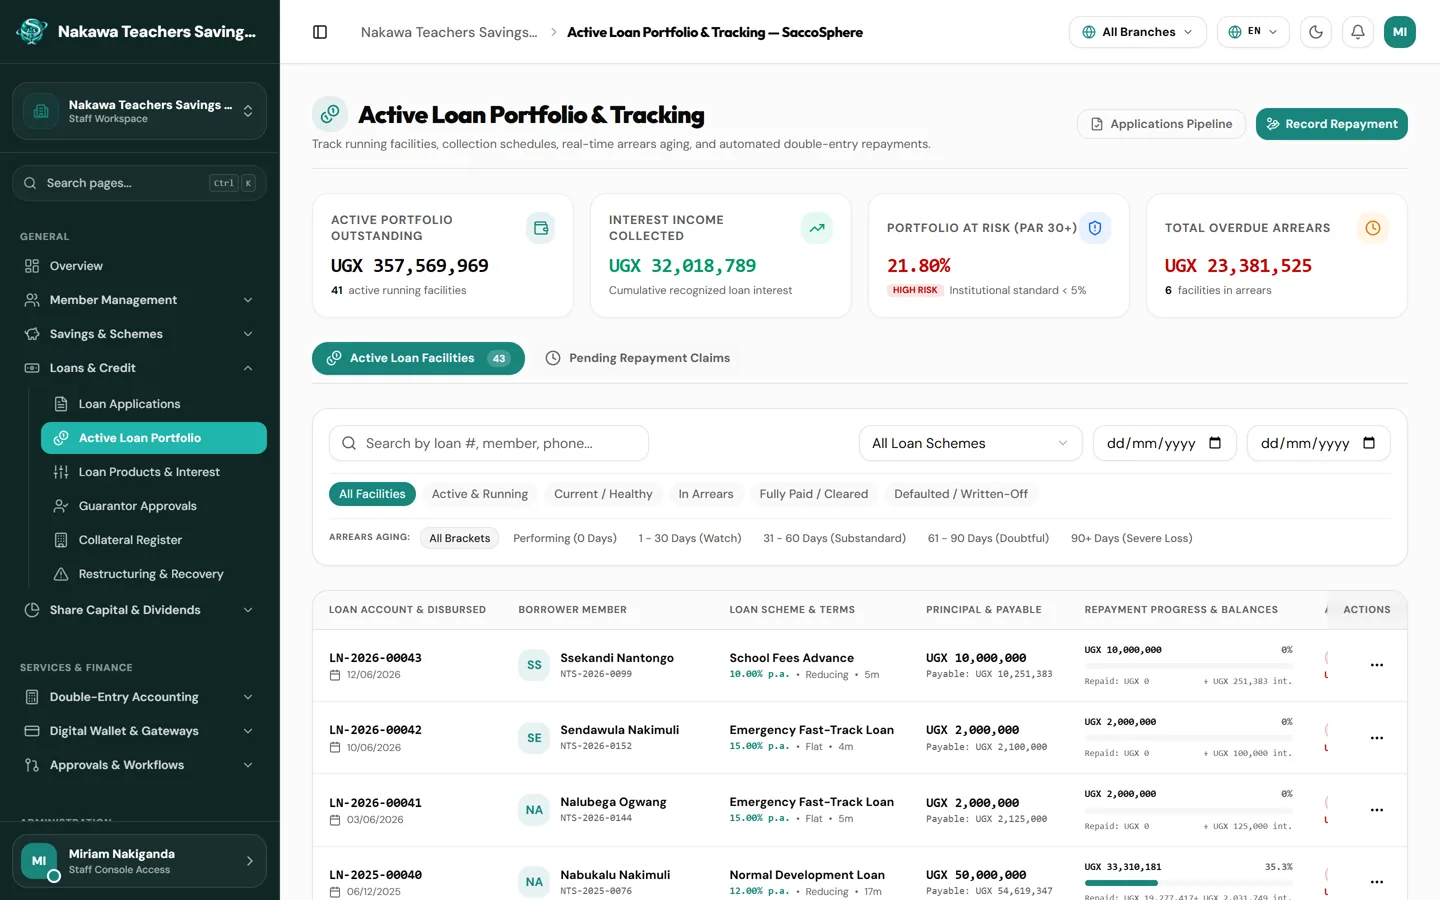Open actions menu for LN-2026-00043

[x=1377, y=665]
